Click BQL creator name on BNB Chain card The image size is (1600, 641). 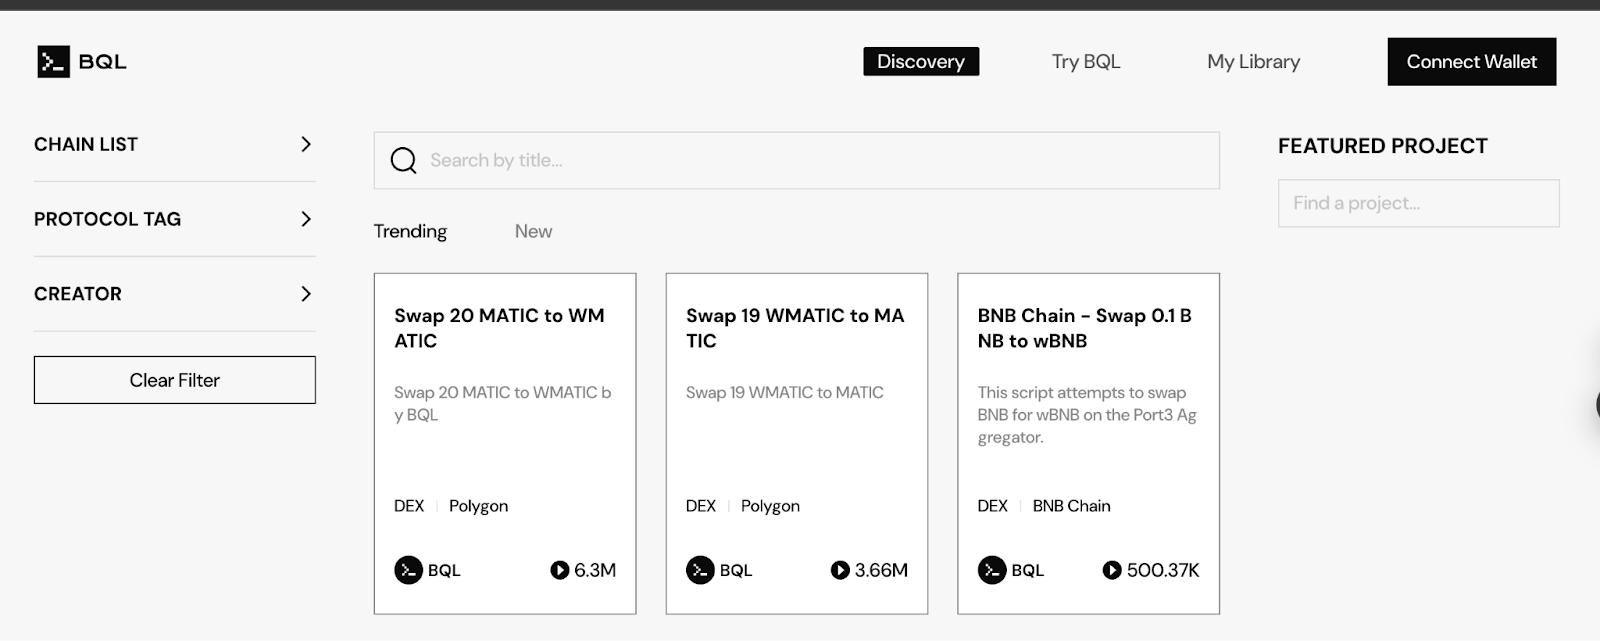pos(1028,570)
